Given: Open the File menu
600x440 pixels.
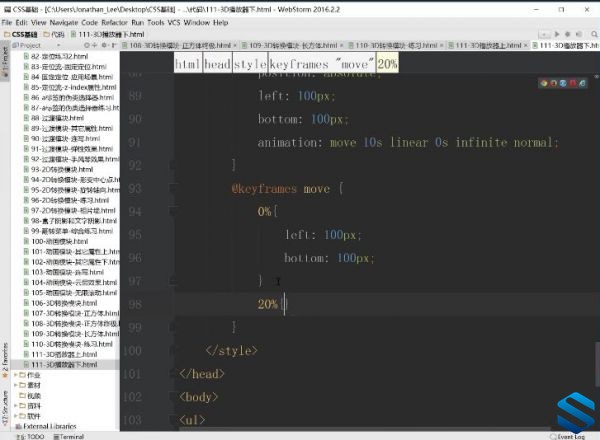Looking at the screenshot, I should [7, 23].
